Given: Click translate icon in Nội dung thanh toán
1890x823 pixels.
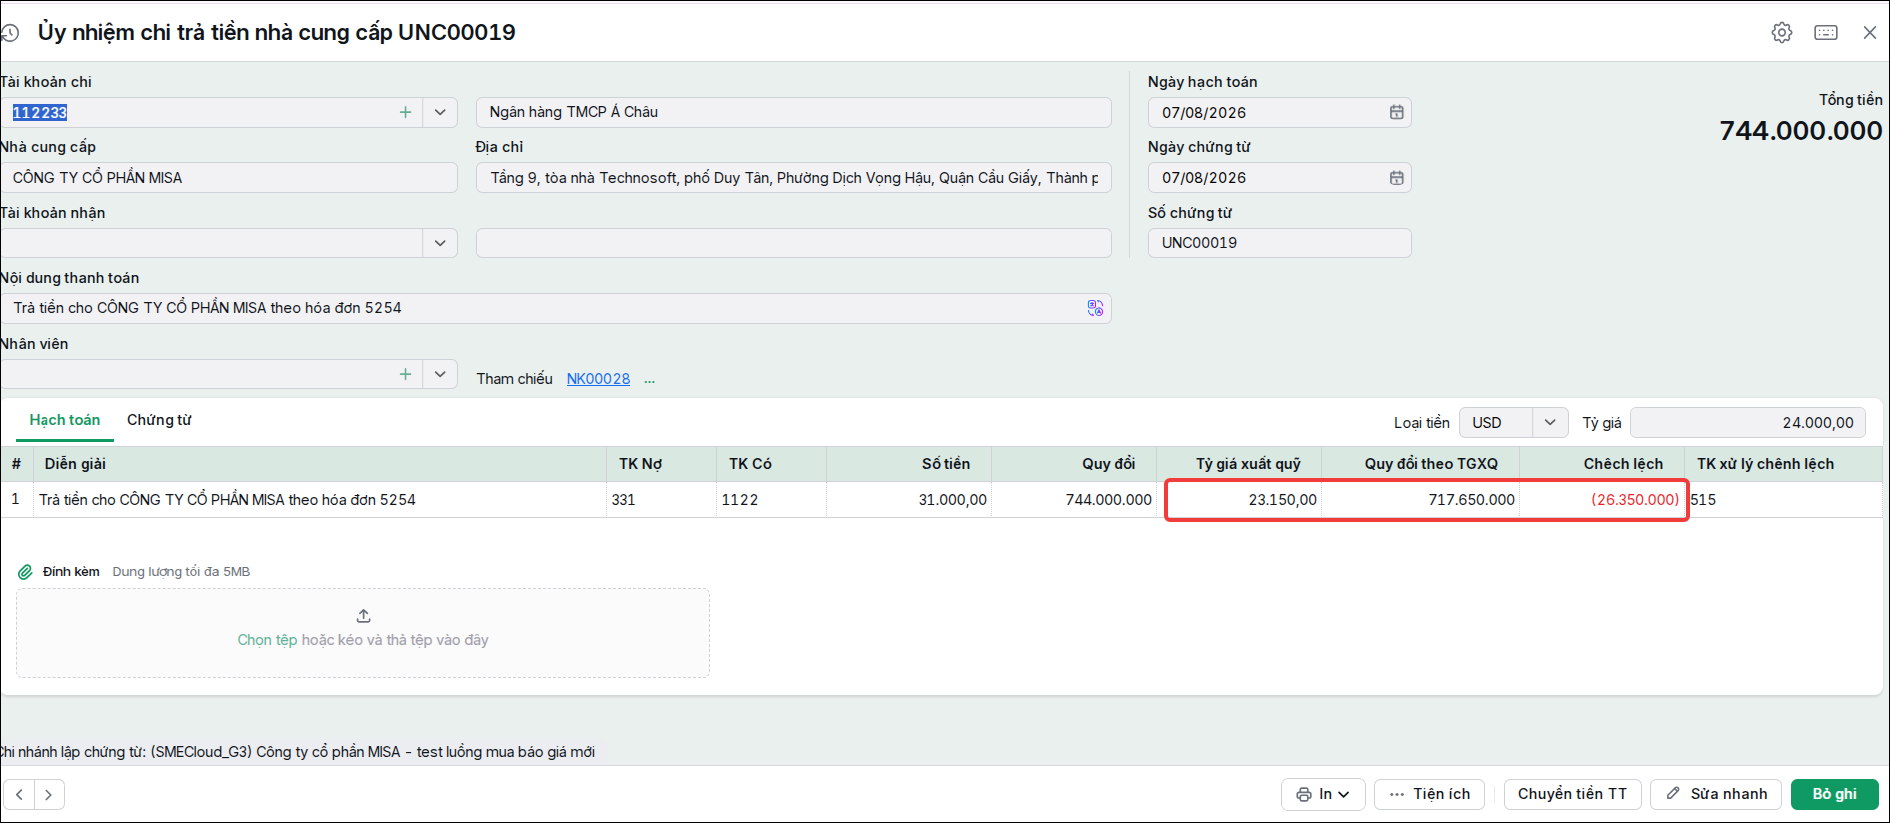Looking at the screenshot, I should click(x=1095, y=308).
